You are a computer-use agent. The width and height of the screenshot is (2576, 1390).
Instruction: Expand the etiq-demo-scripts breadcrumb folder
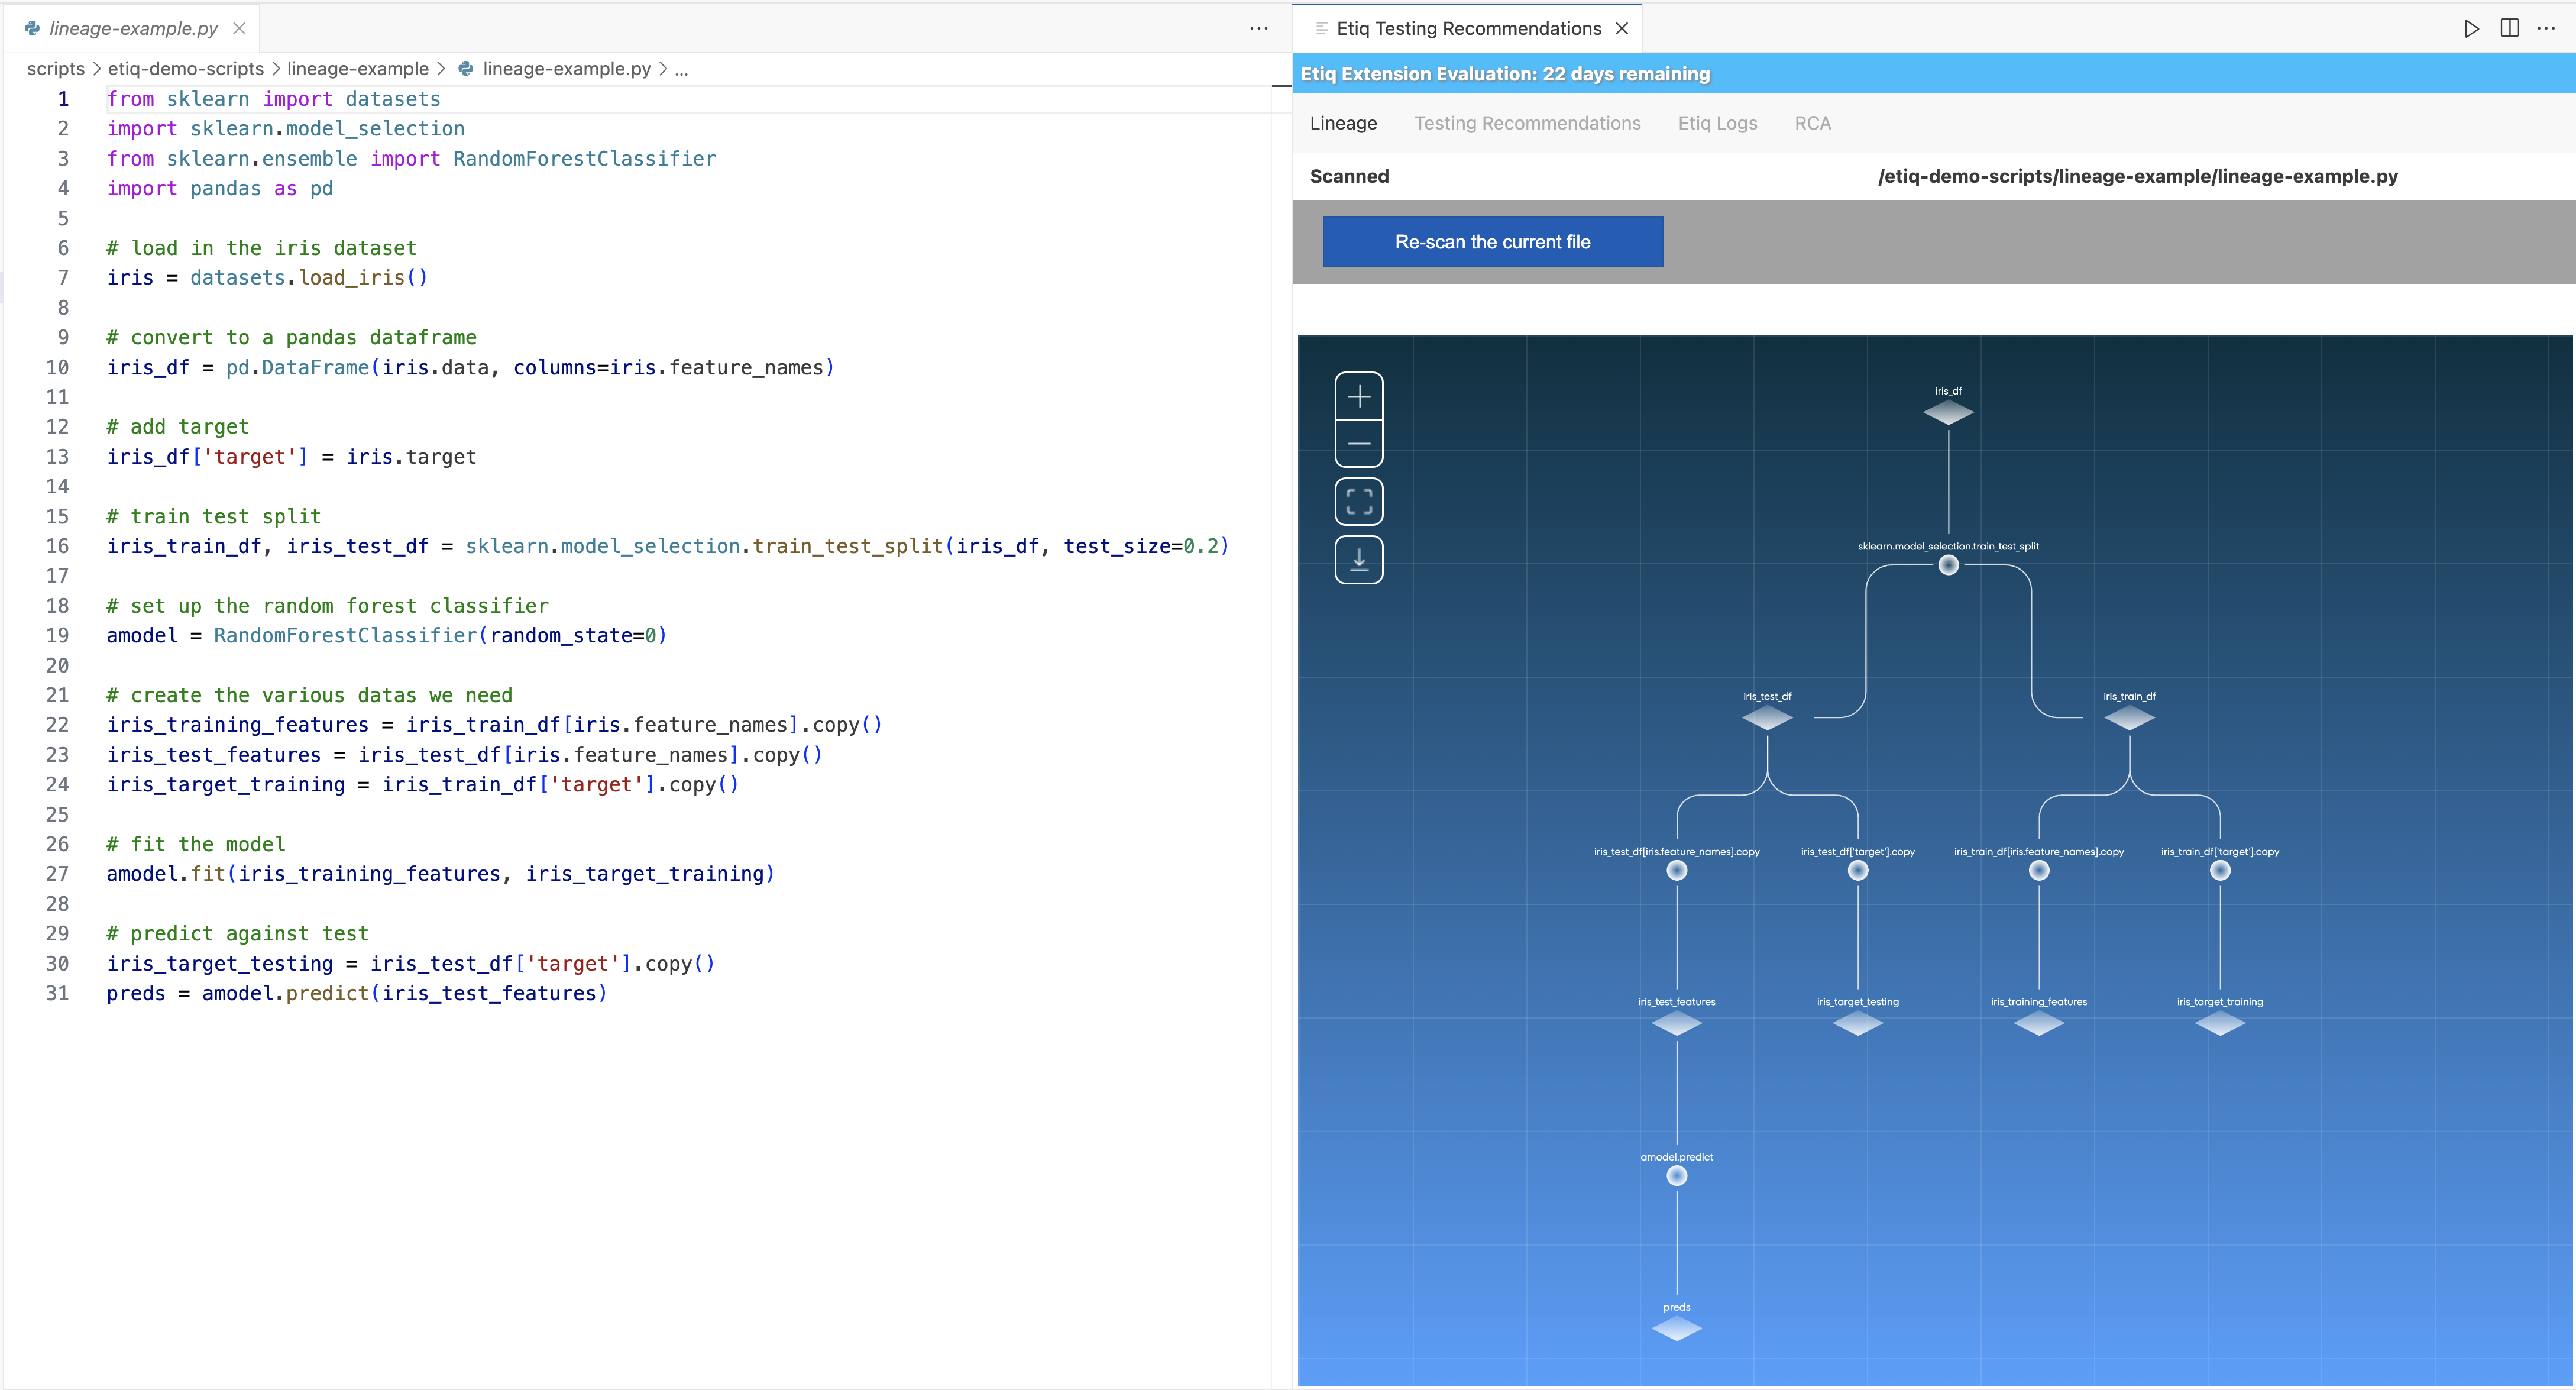click(x=185, y=68)
